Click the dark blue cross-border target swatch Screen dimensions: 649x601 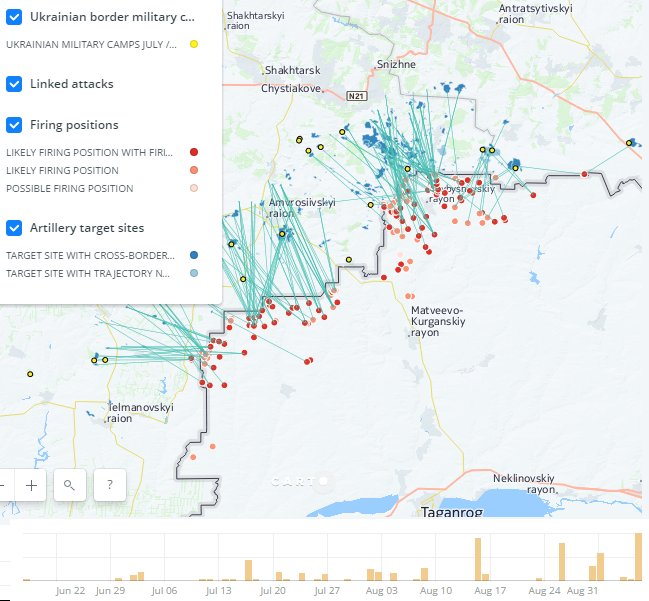[x=193, y=255]
